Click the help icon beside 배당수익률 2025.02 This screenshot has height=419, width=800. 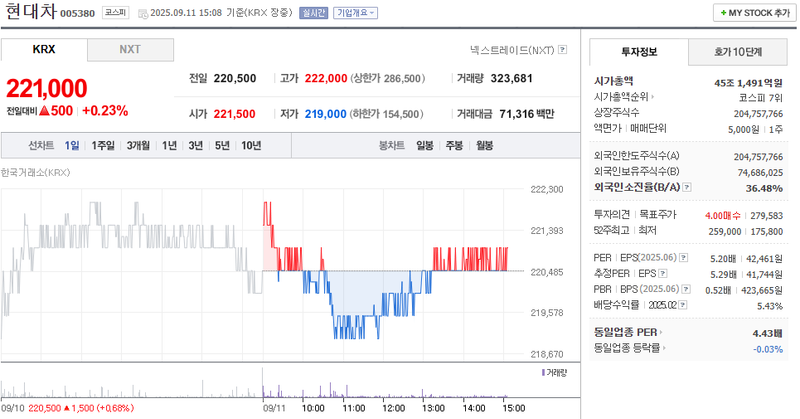(683, 305)
